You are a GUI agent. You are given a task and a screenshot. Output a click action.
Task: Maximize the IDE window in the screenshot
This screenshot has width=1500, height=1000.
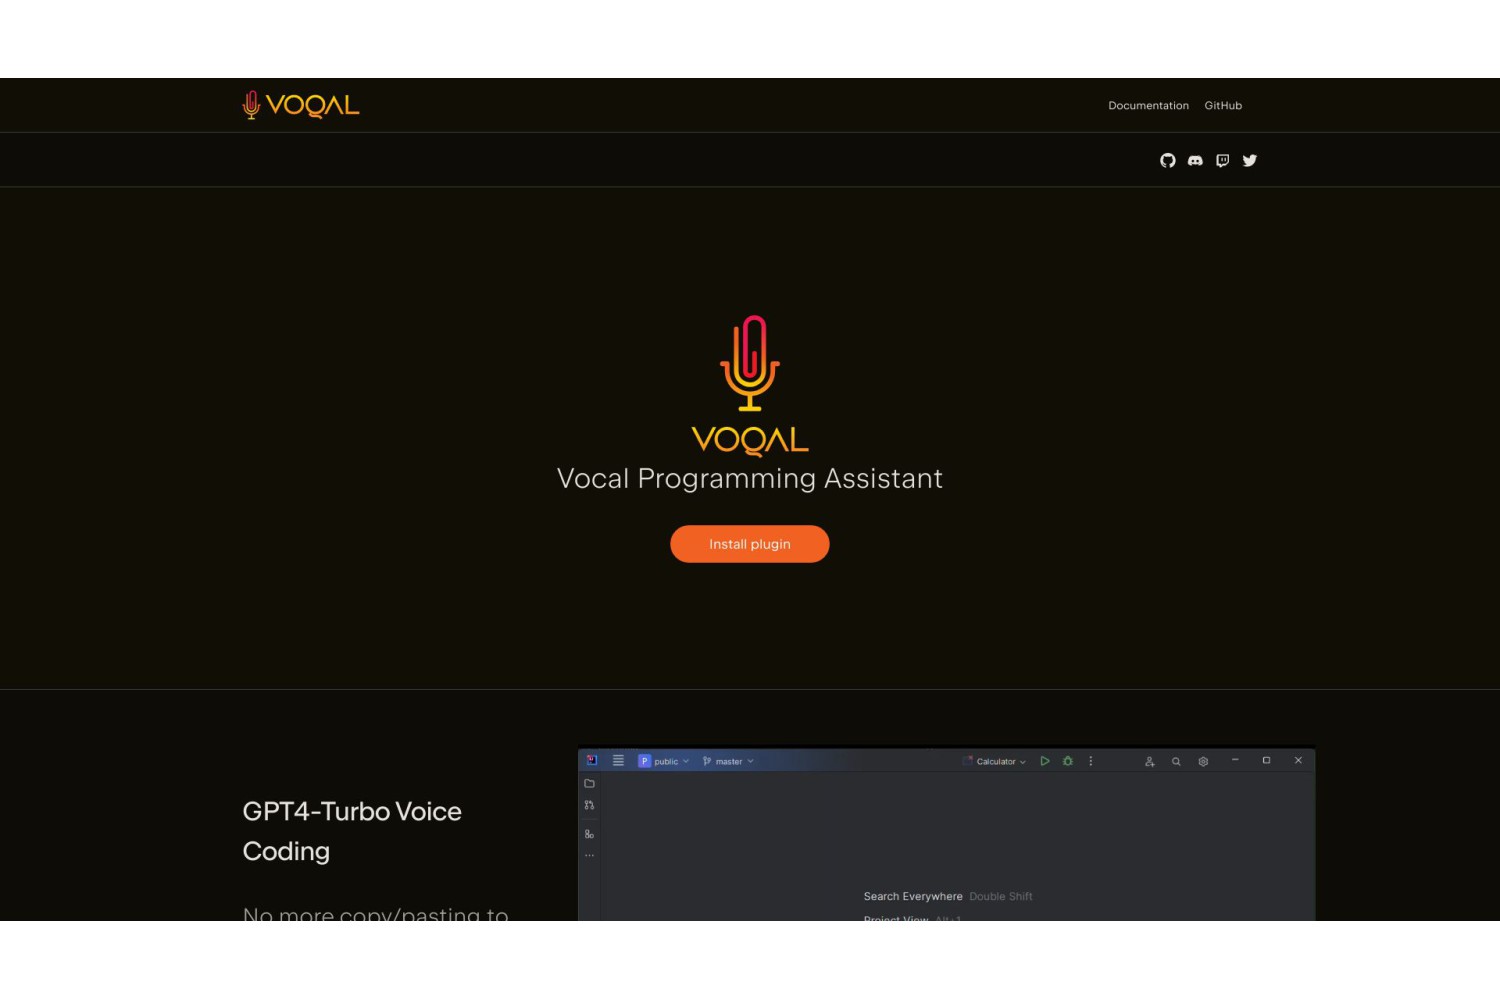tap(1266, 760)
